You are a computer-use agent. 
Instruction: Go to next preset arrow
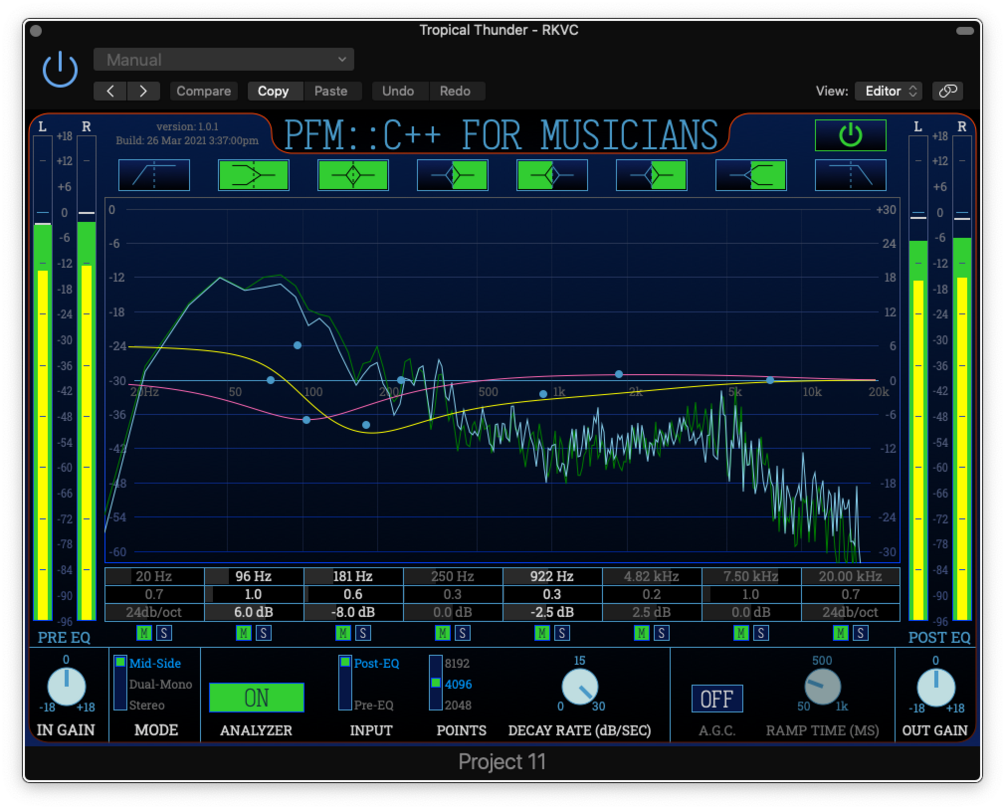coord(144,91)
